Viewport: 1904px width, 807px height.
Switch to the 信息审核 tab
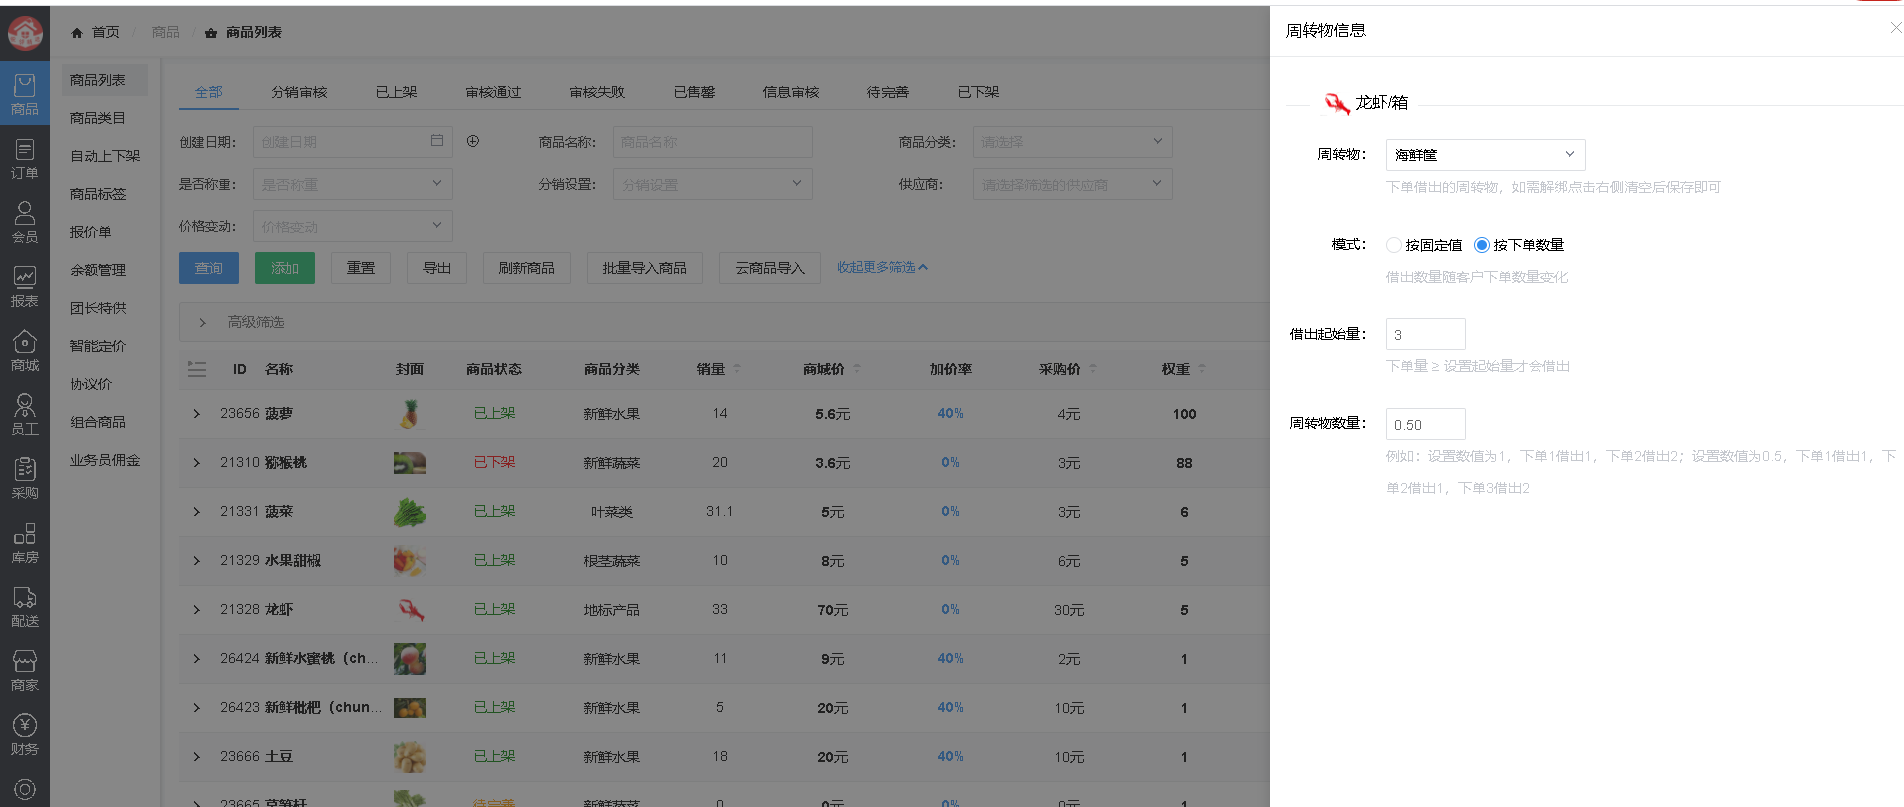[x=790, y=92]
